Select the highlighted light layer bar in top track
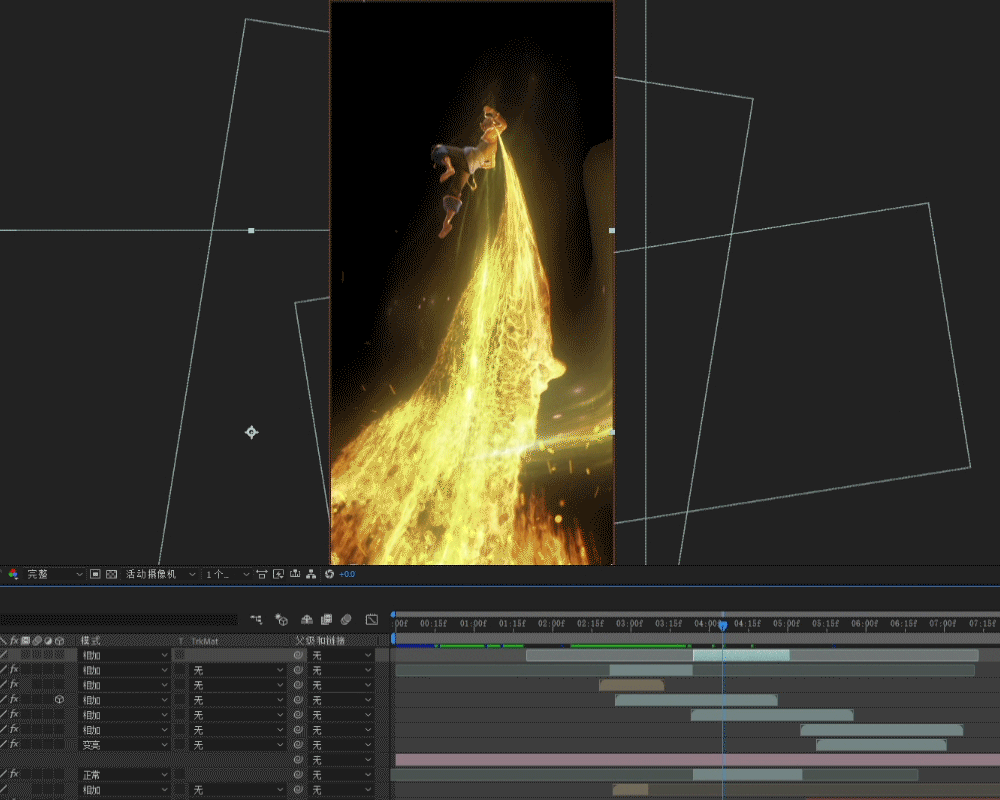The height and width of the screenshot is (800, 1000). pos(741,655)
